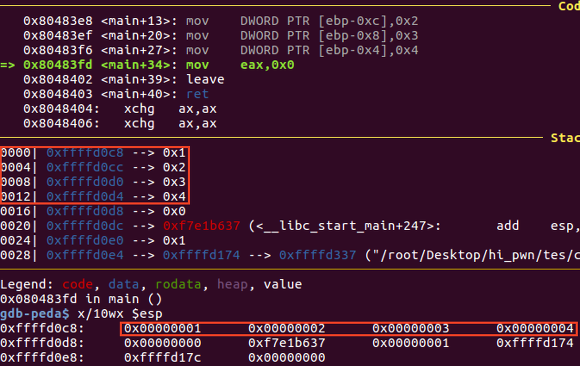This screenshot has width=580, height=366.
Task: Select dump value 0xffffd174 in second row
Action: [535, 343]
